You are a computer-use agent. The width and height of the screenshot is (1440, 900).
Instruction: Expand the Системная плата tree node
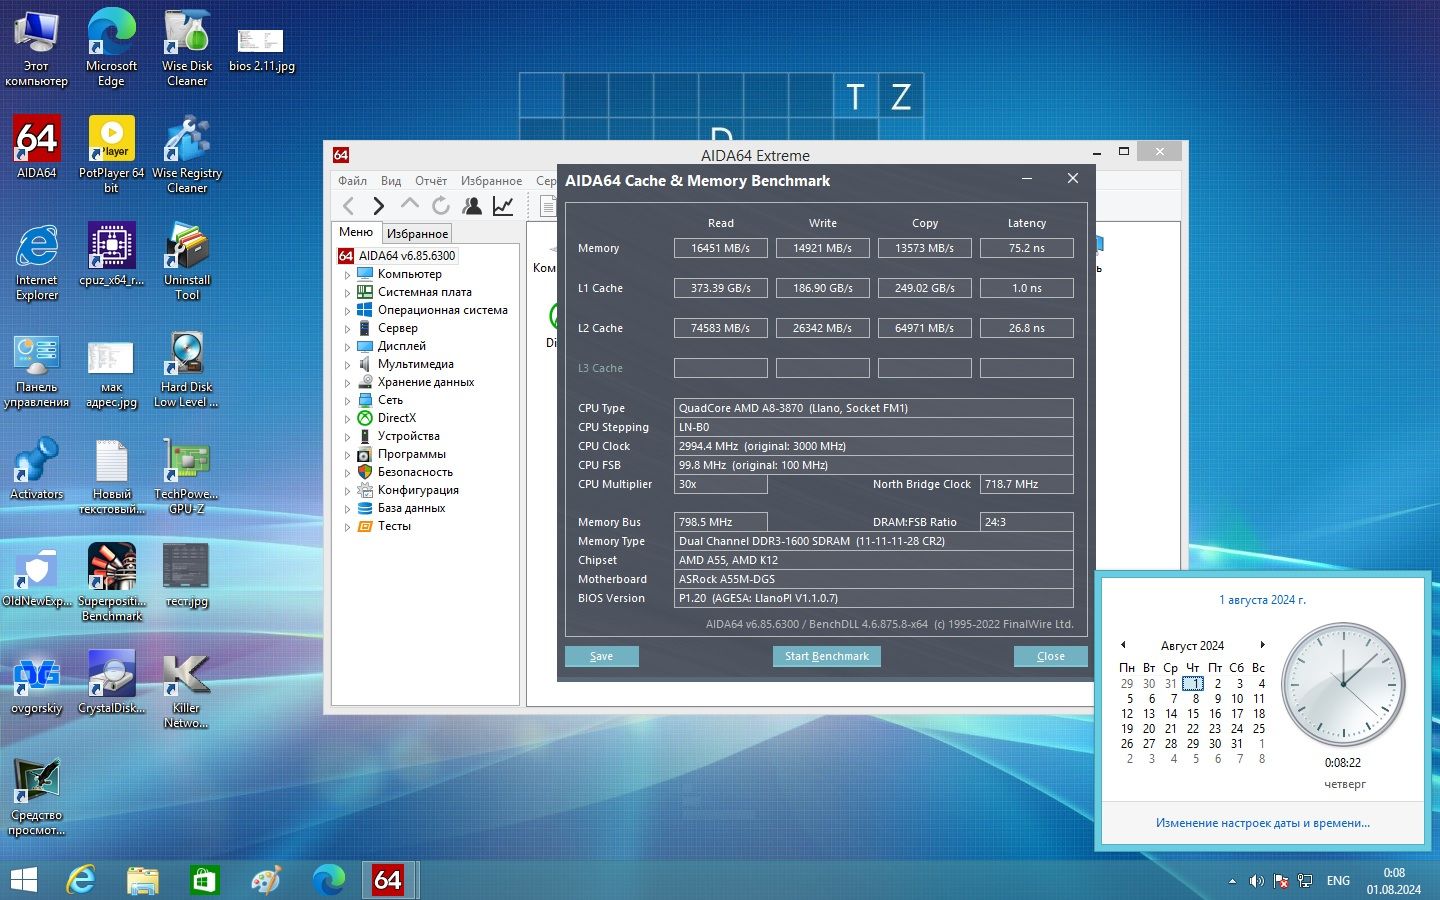click(x=348, y=292)
